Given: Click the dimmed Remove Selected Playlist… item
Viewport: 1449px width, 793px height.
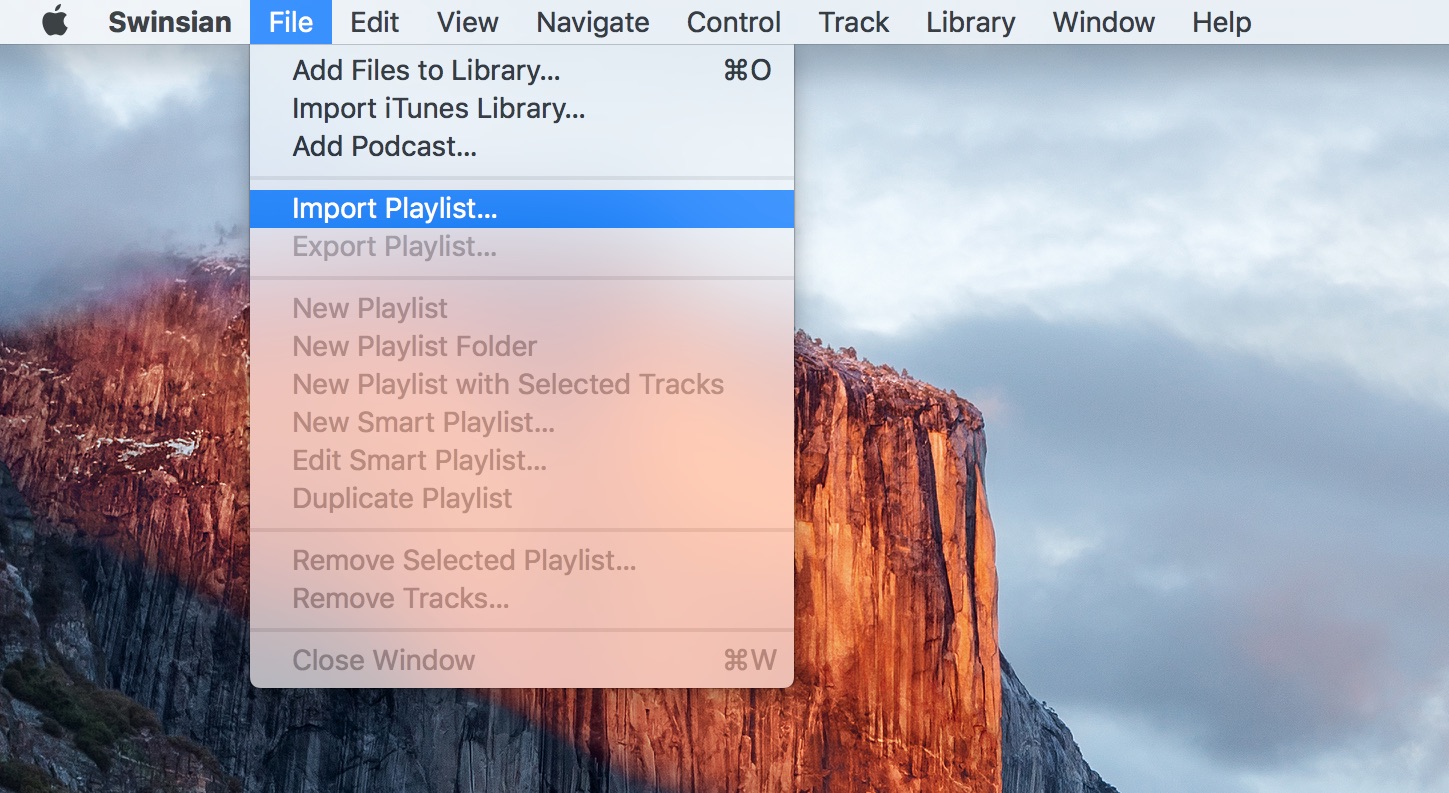Looking at the screenshot, I should tap(522, 560).
